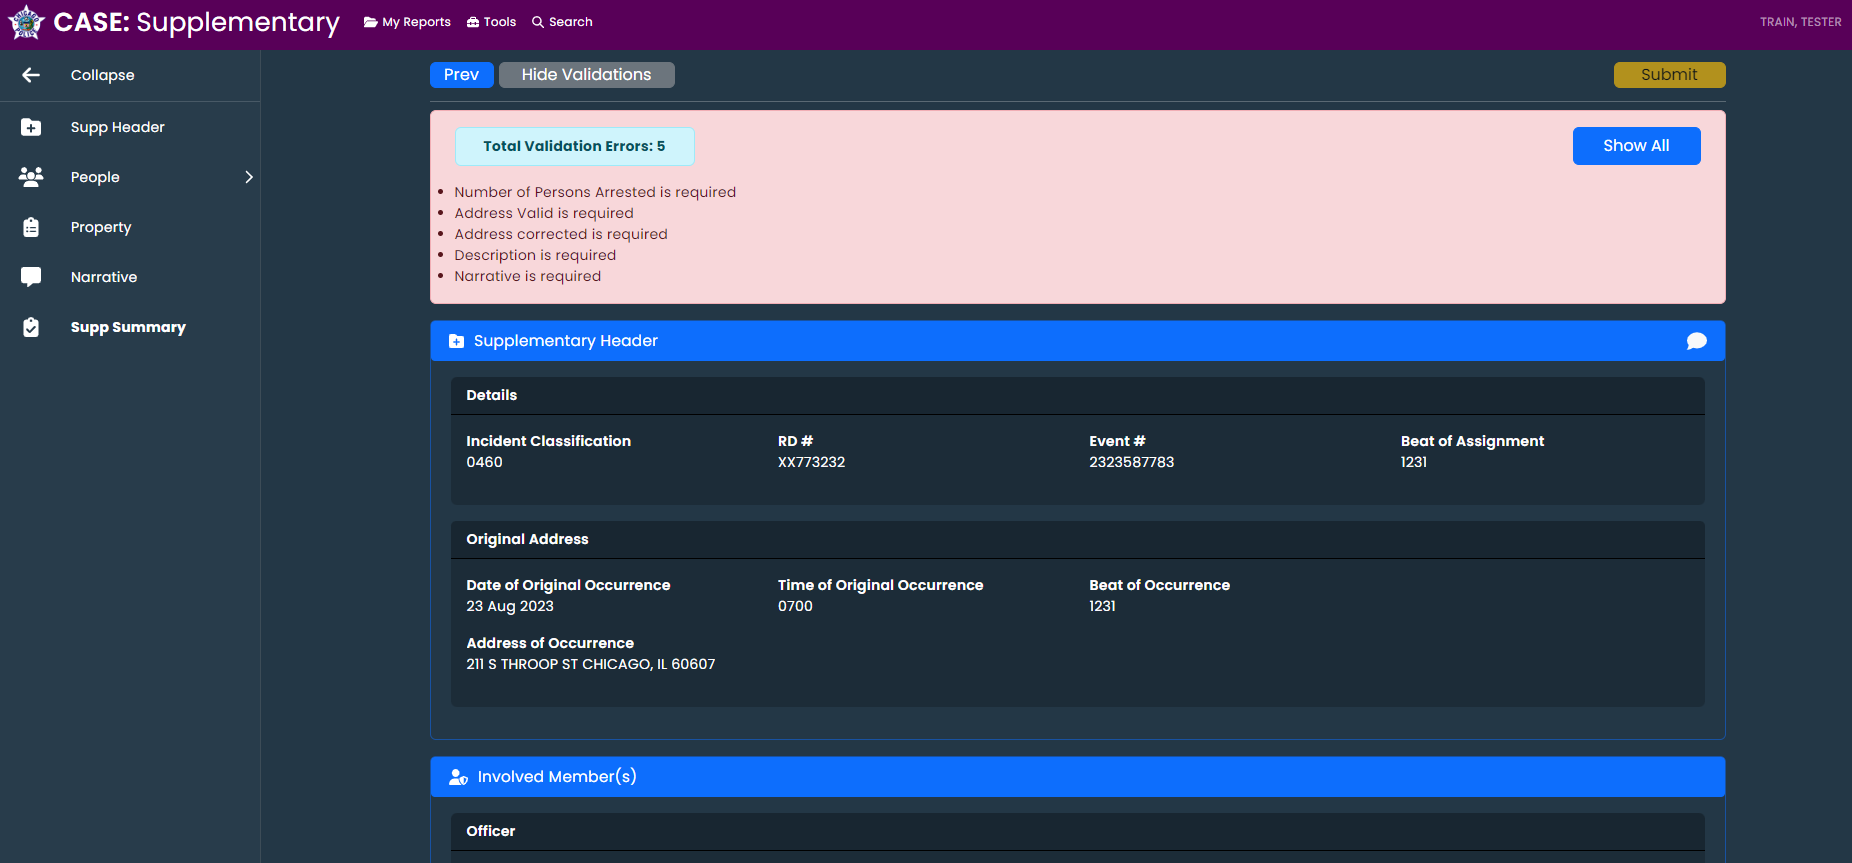Click the police star logo icon

tap(26, 22)
